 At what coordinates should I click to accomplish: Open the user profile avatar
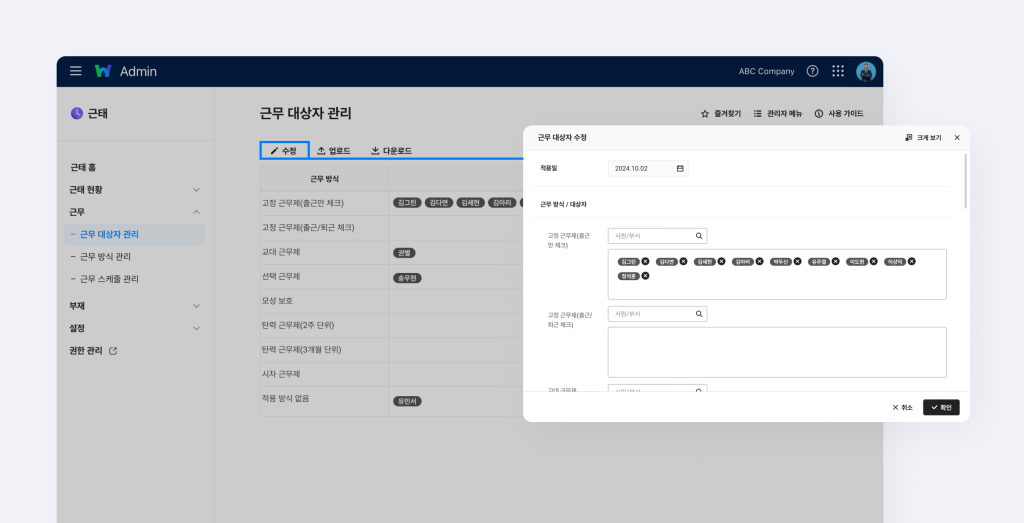tap(866, 72)
